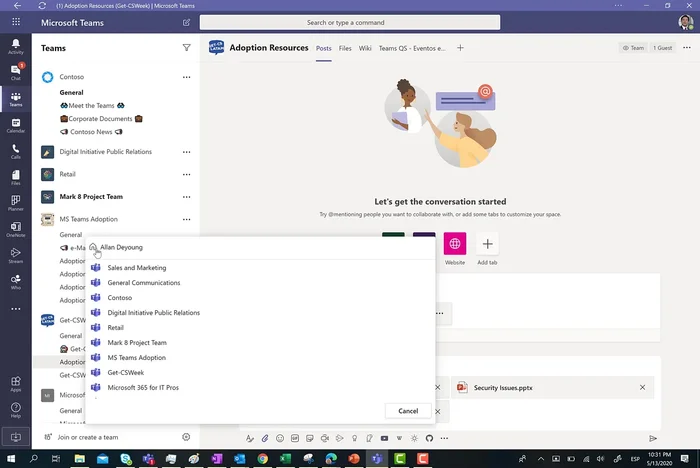Click the attach file paperclip icon
The height and width of the screenshot is (468, 700).
pyautogui.click(x=265, y=438)
